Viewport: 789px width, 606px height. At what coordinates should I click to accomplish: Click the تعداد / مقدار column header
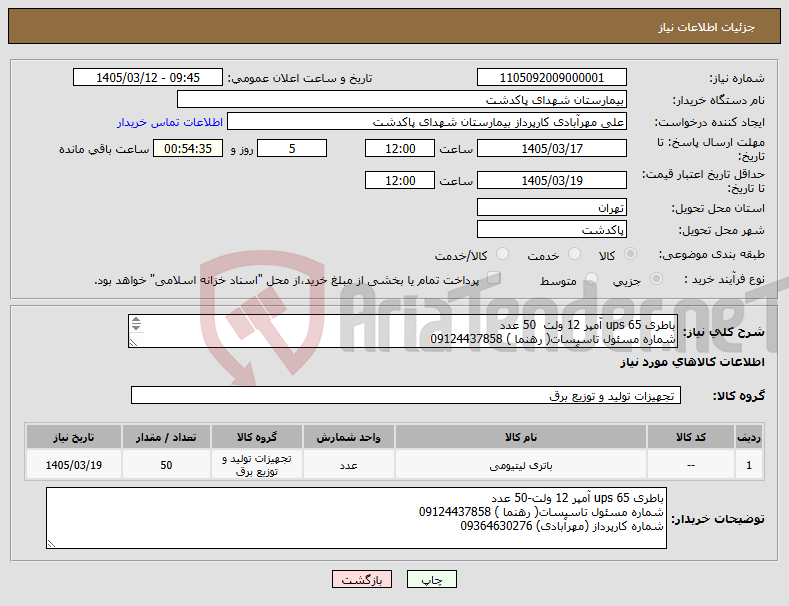(x=166, y=437)
